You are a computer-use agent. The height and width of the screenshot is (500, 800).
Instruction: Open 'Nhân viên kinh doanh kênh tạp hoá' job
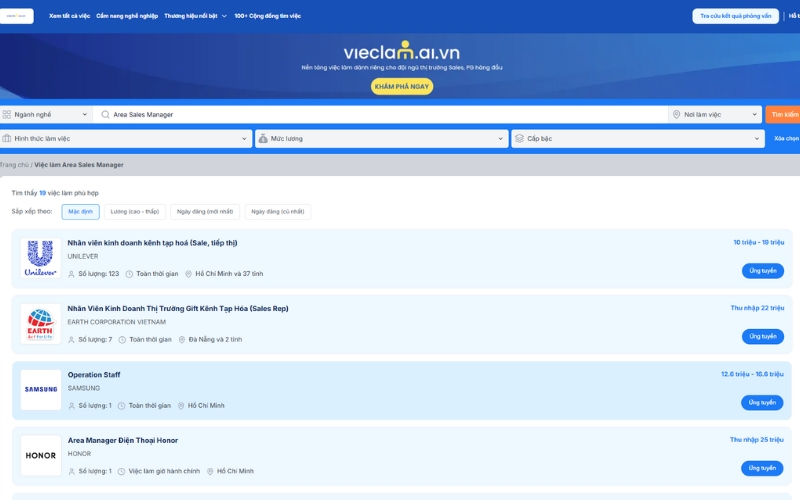point(153,243)
